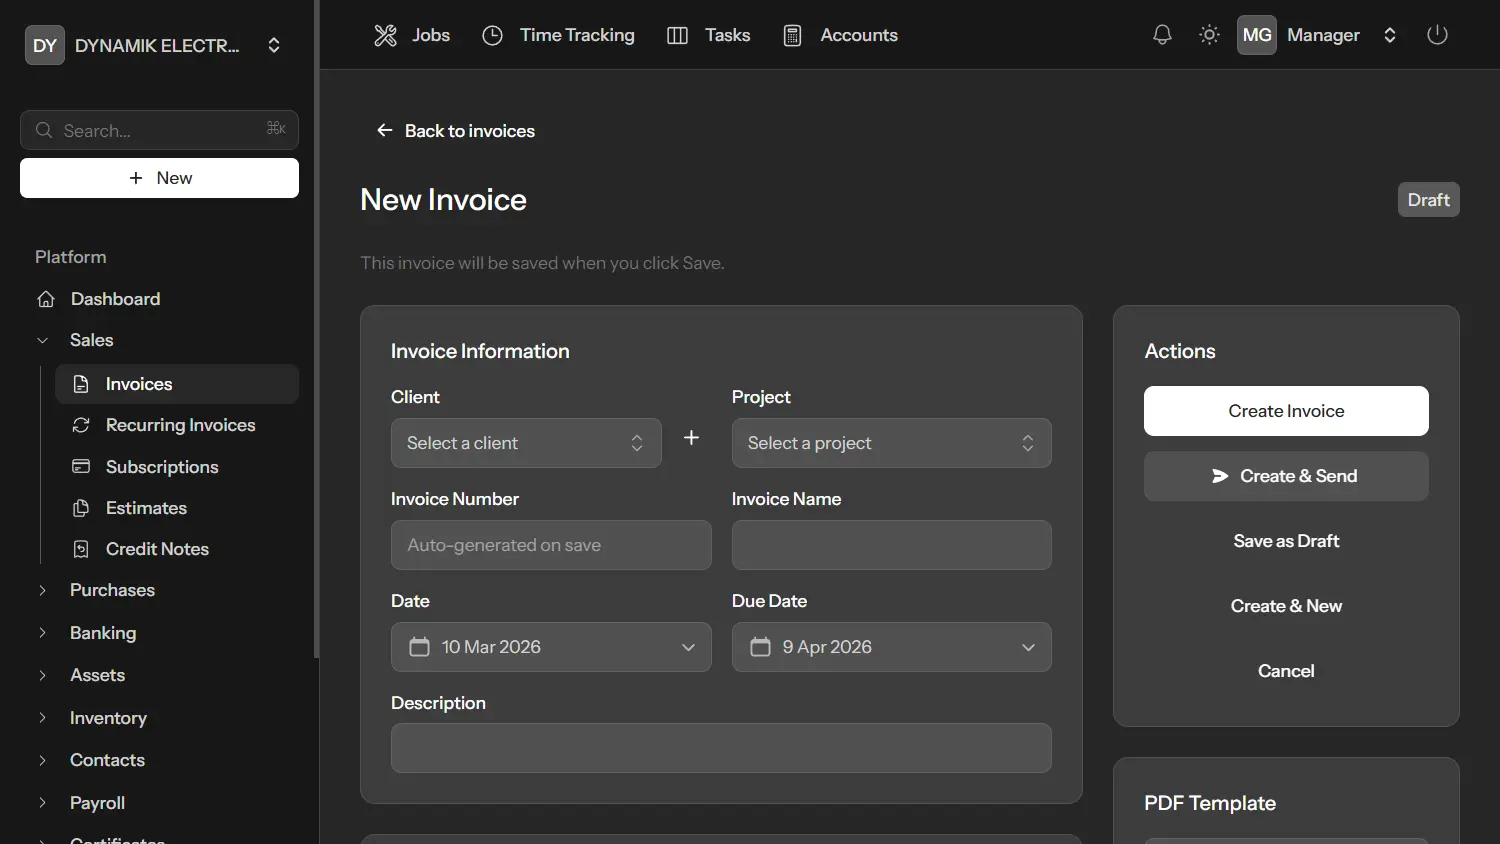Screen dimensions: 1500x844
Task: Toggle the light/dark theme sun icon
Action: point(1209,35)
